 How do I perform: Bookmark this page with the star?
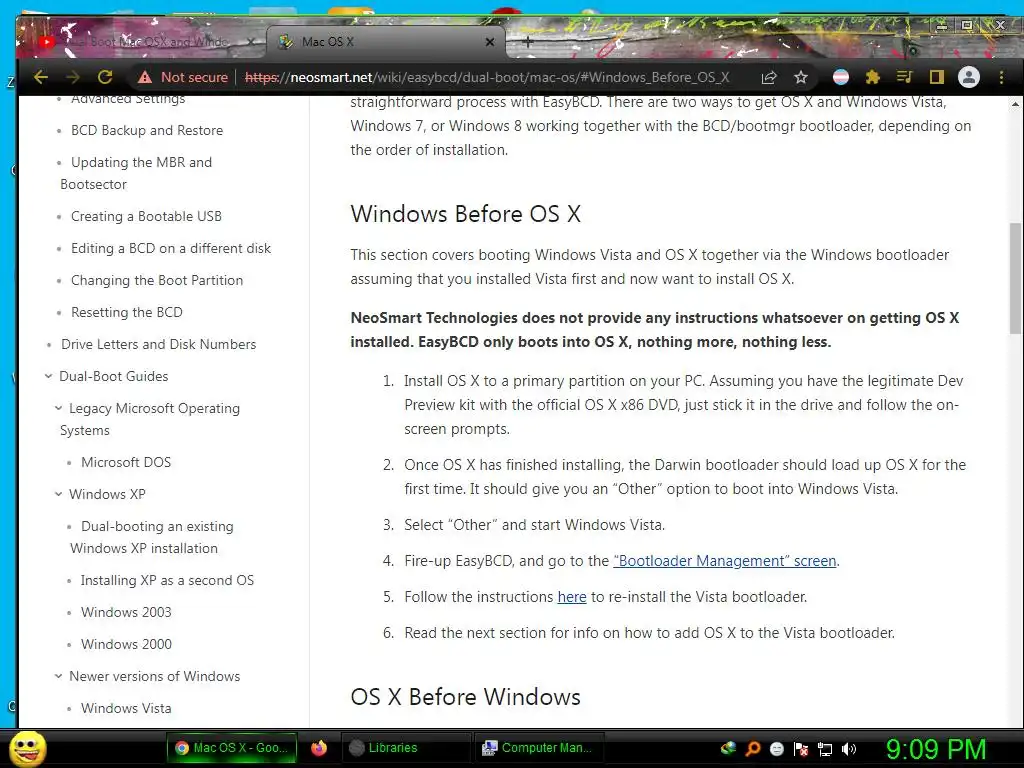(x=801, y=77)
